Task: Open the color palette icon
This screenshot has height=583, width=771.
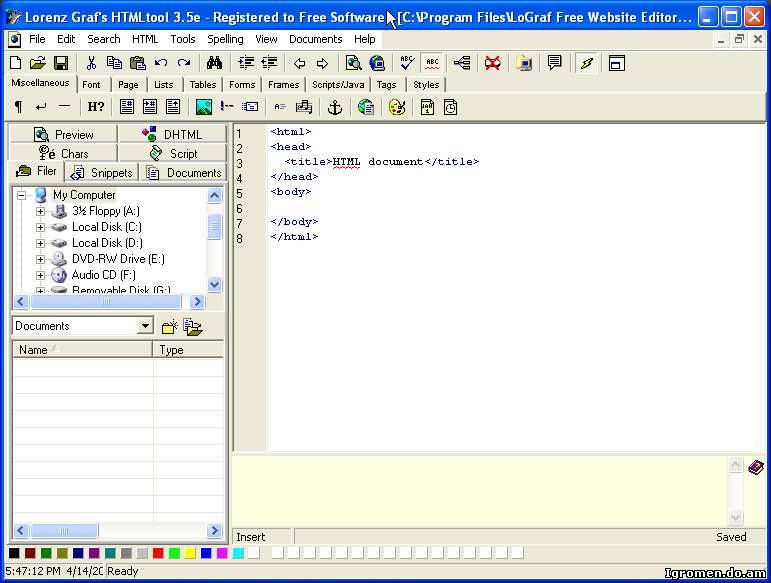Action: 397,107
